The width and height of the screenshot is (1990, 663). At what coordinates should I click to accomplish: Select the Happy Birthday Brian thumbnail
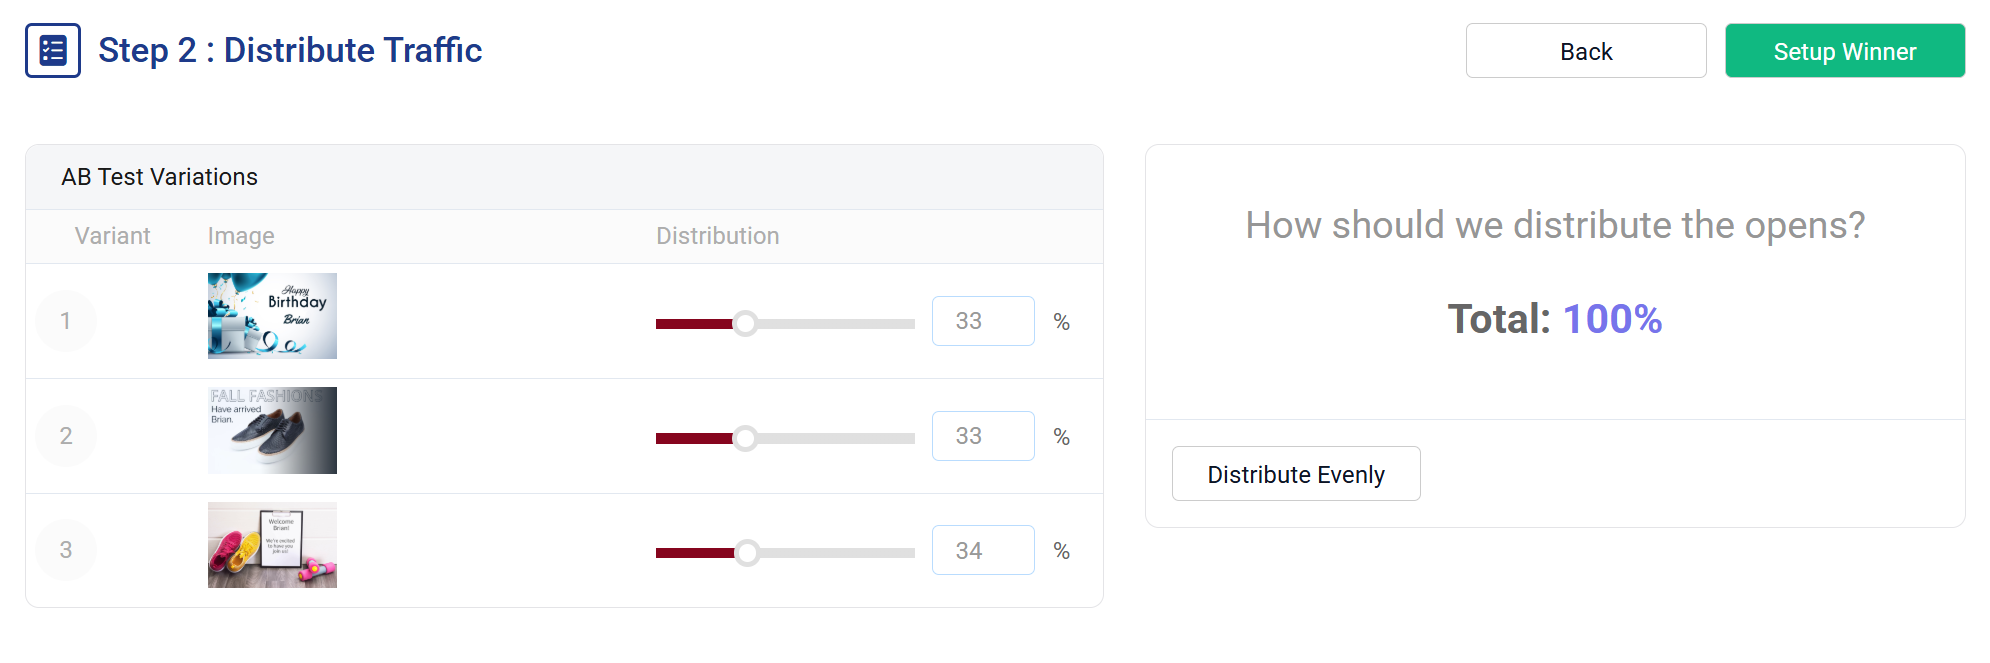[272, 315]
